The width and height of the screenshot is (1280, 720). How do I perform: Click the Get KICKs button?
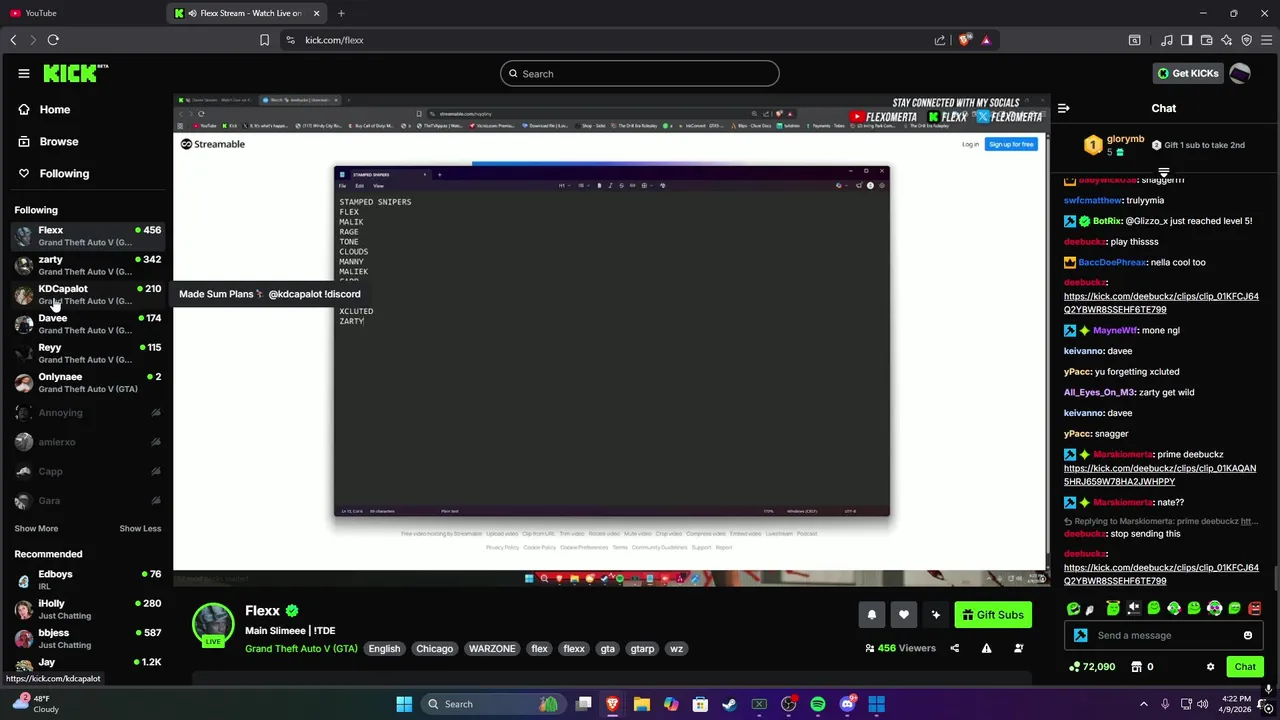pyautogui.click(x=1188, y=73)
